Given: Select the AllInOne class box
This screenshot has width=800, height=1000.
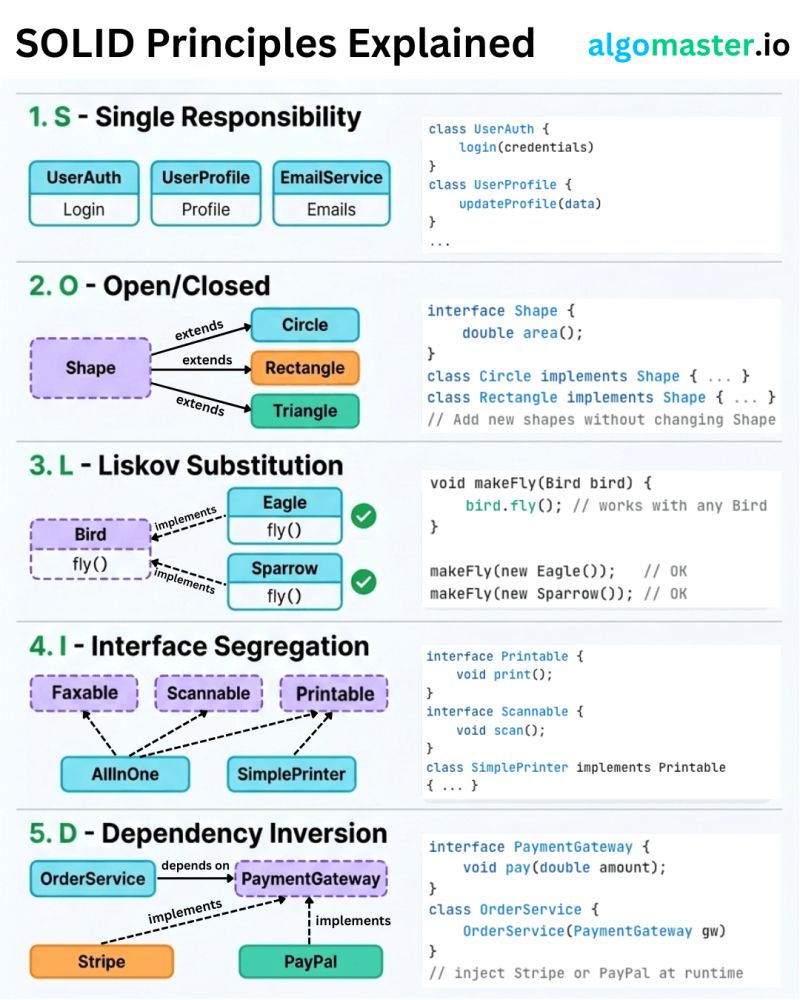Looking at the screenshot, I should pyautogui.click(x=124, y=773).
